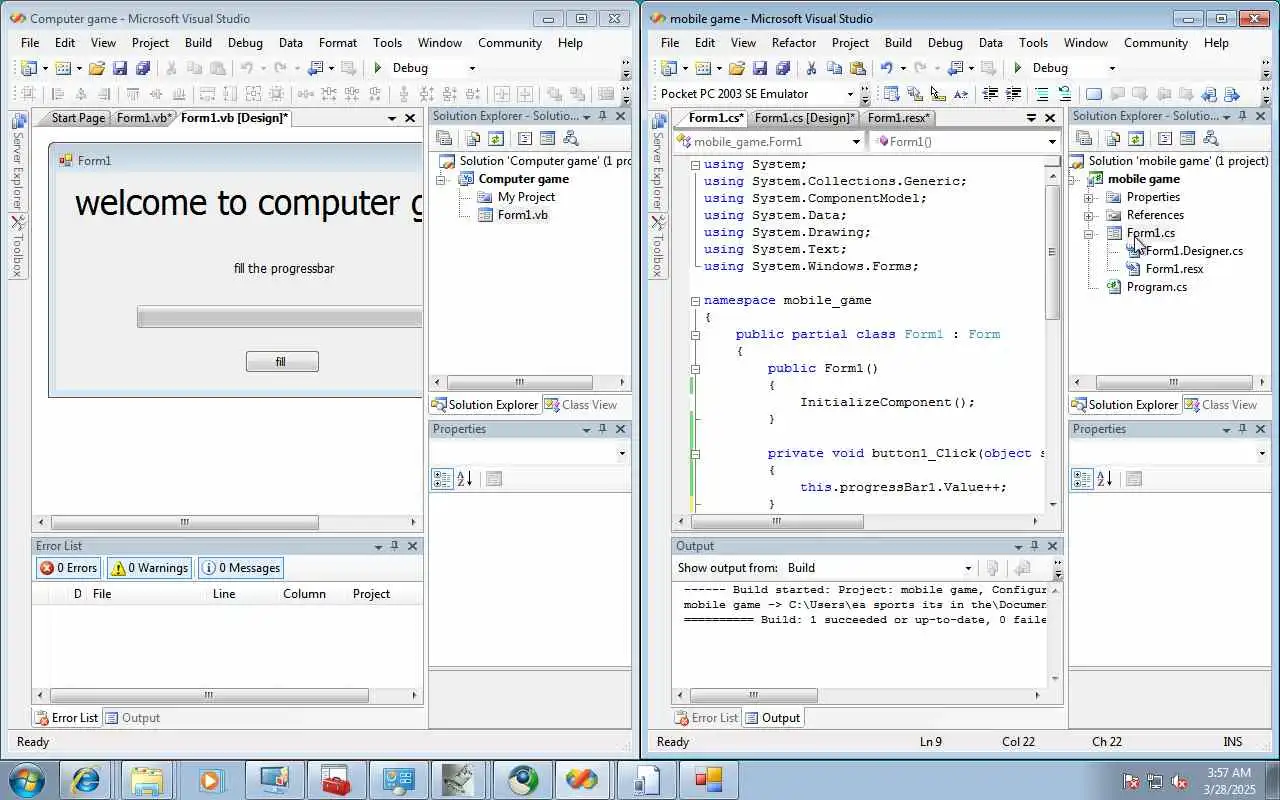Server Explorer side tab in mobile game window
This screenshot has width=1280, height=800.
pyautogui.click(x=658, y=160)
